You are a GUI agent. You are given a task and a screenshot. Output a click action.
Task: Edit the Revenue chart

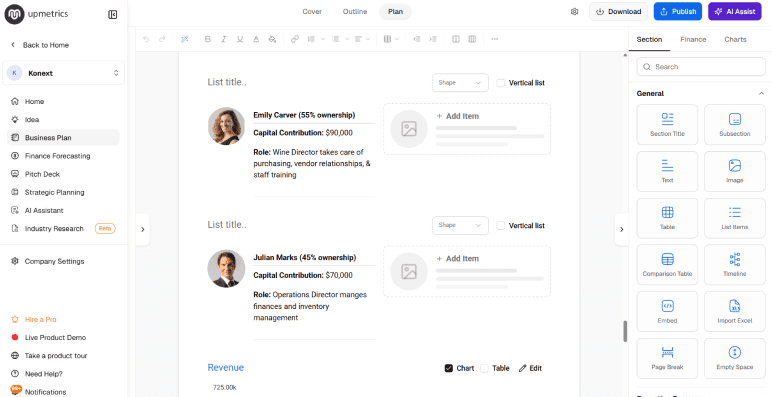(530, 368)
